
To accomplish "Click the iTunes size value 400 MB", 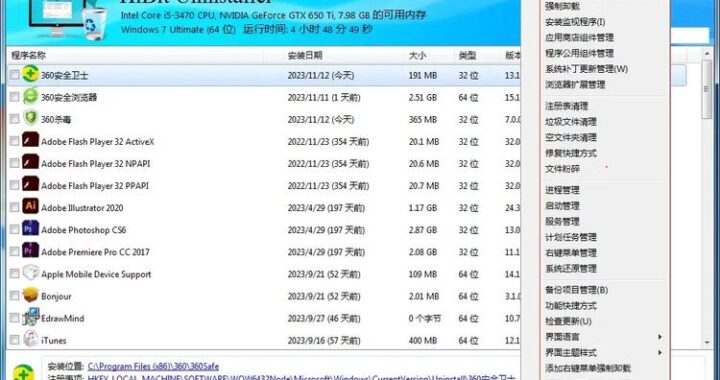I will coord(423,341).
